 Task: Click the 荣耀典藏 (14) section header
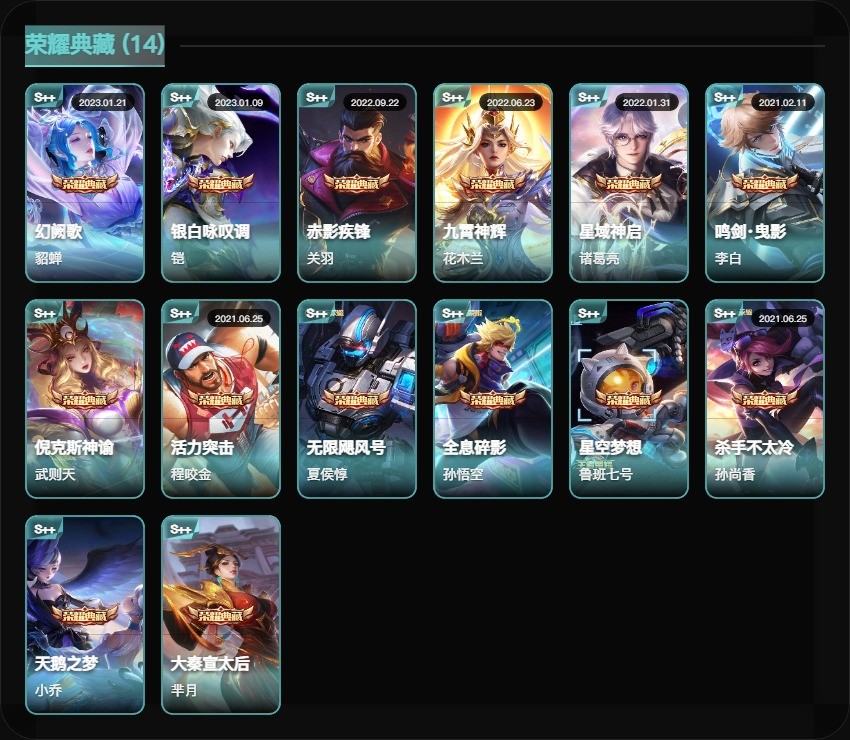[x=95, y=44]
